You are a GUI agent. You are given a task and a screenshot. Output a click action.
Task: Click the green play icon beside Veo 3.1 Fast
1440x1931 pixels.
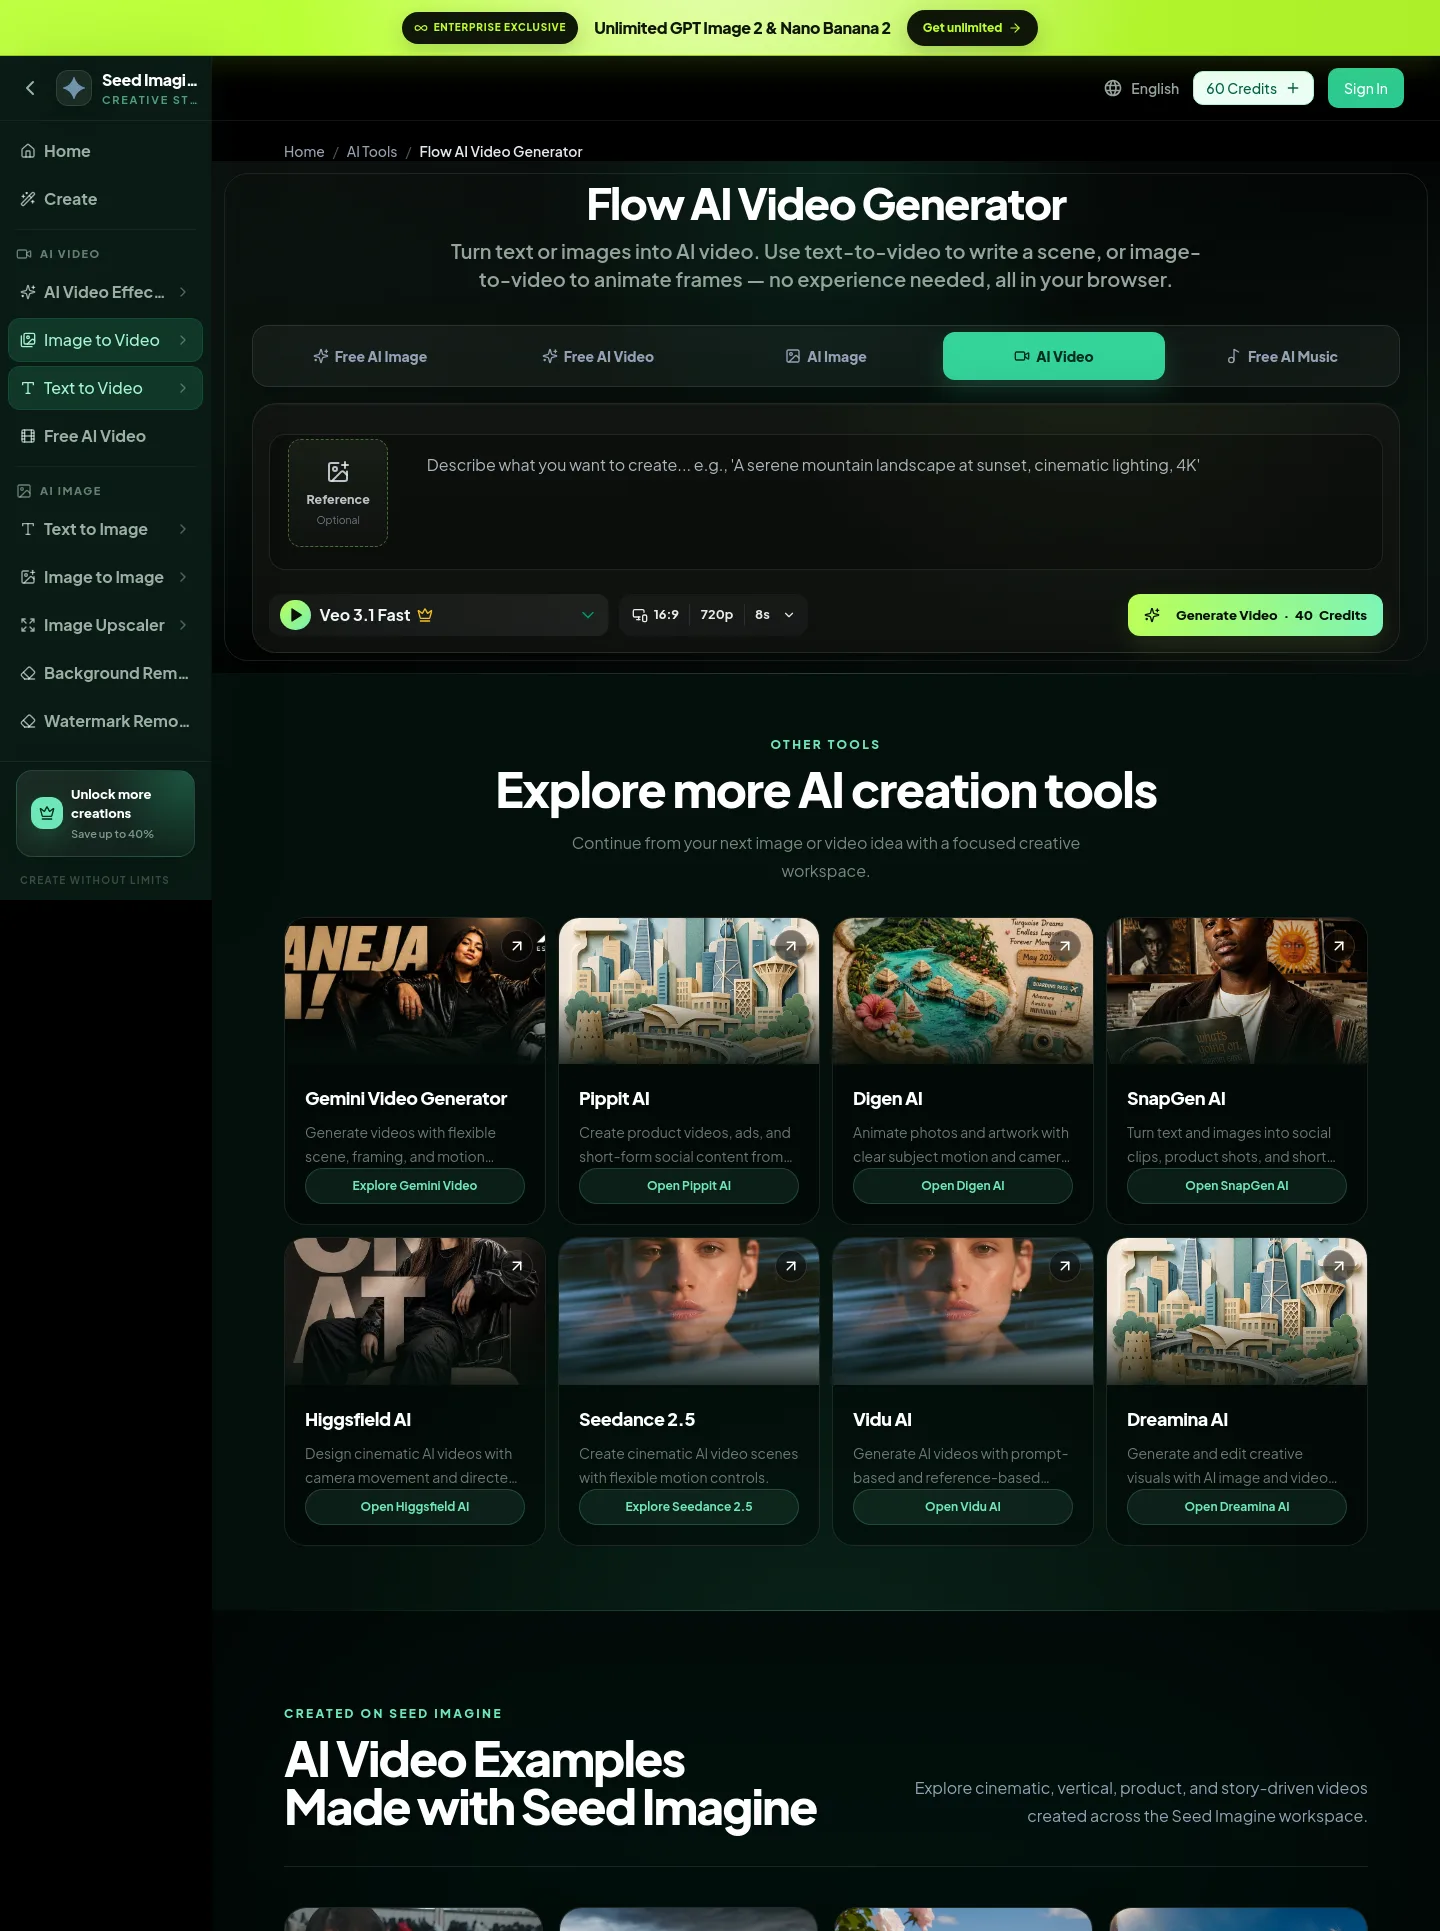click(x=295, y=615)
